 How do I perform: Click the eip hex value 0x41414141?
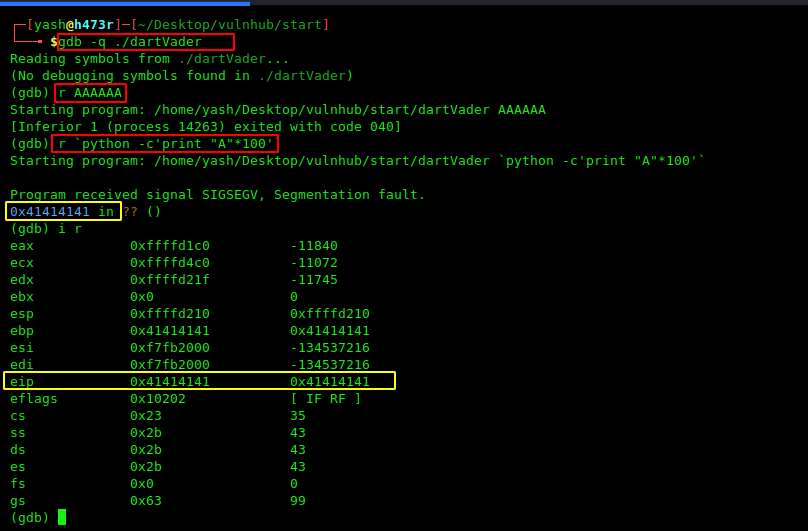pos(170,382)
